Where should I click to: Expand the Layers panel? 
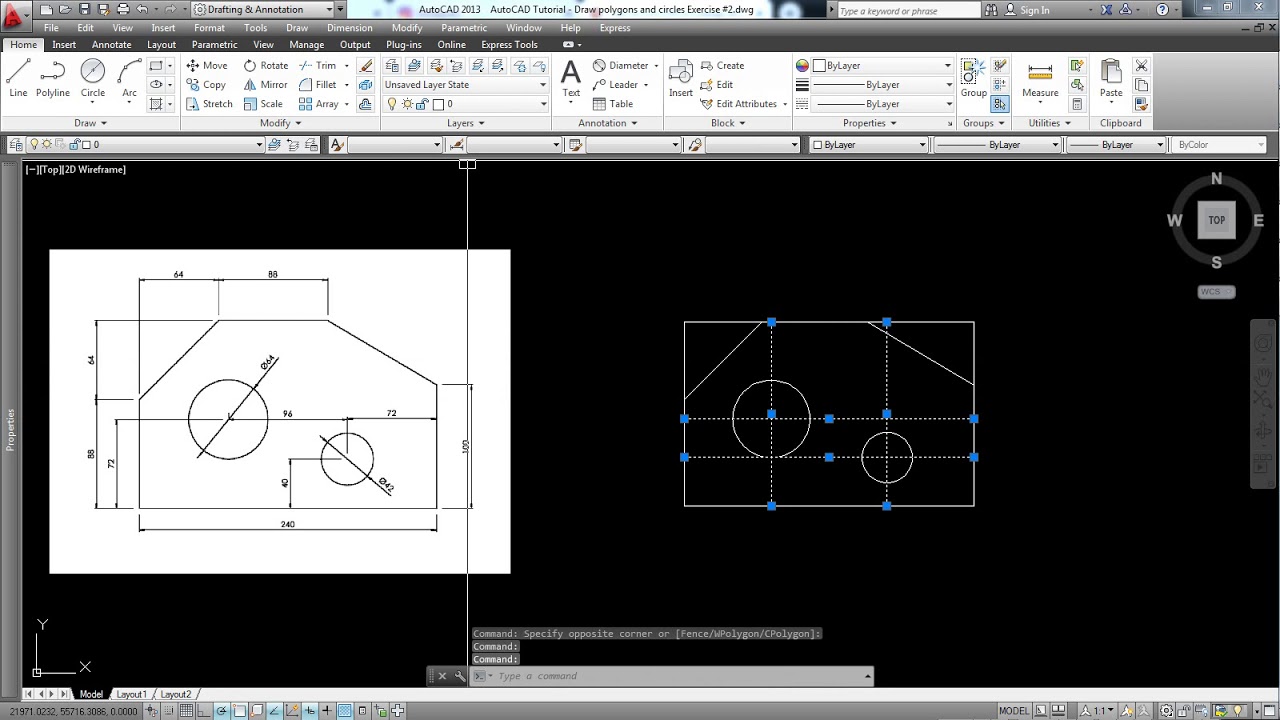pyautogui.click(x=465, y=123)
